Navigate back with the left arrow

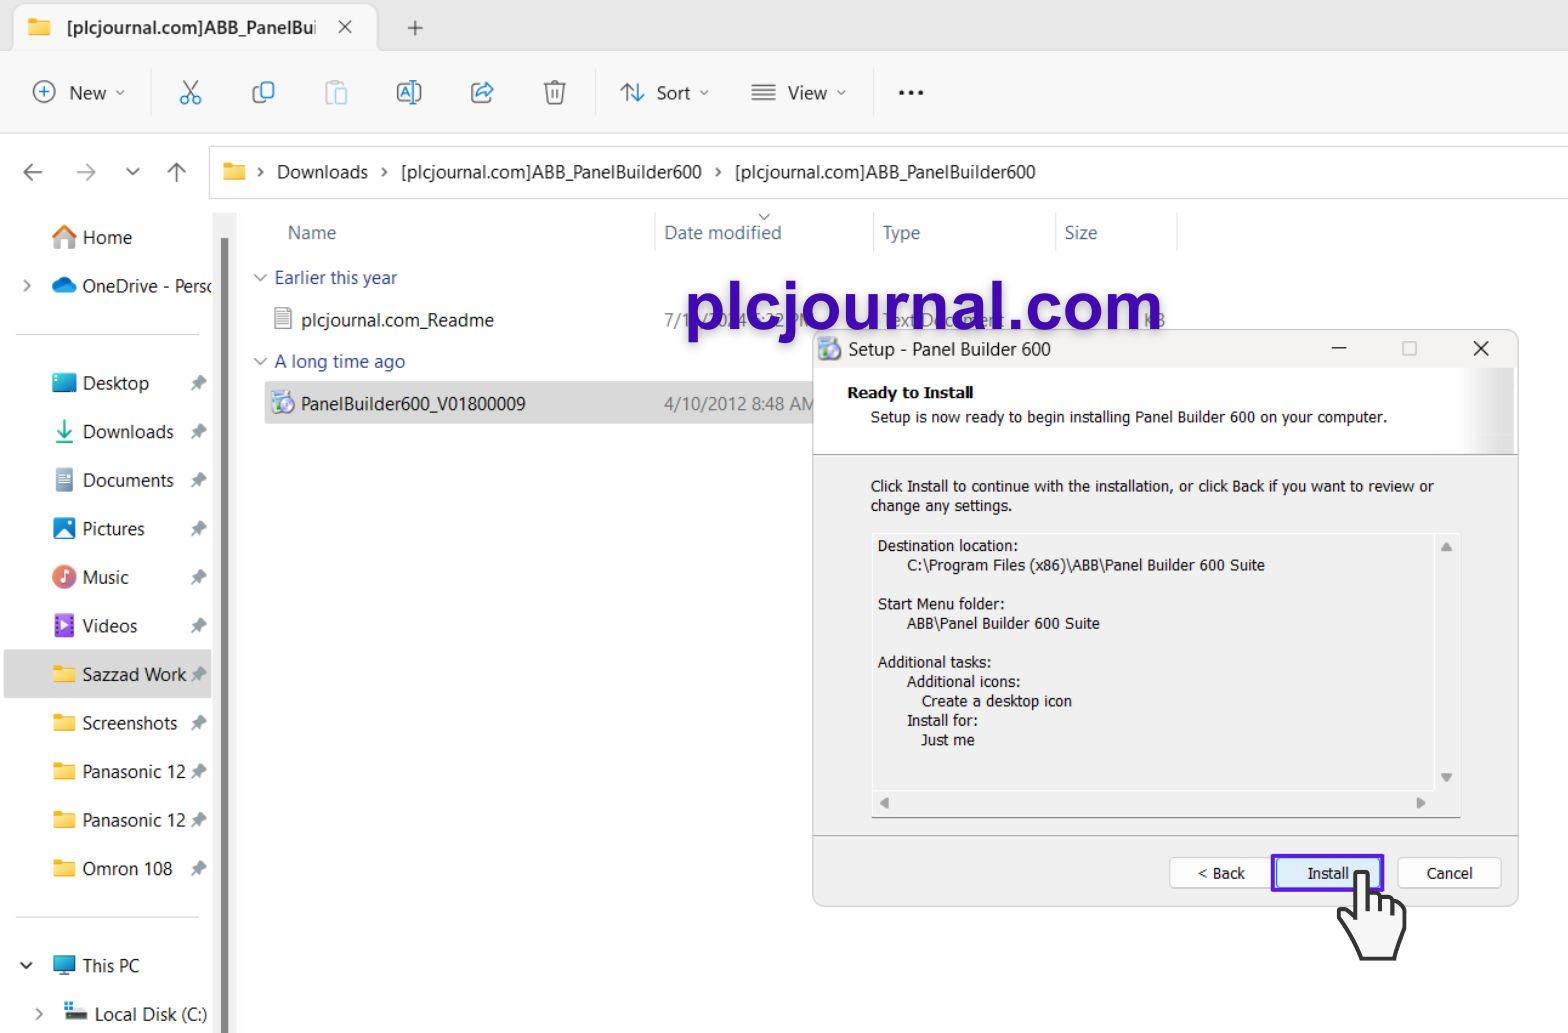[x=33, y=172]
